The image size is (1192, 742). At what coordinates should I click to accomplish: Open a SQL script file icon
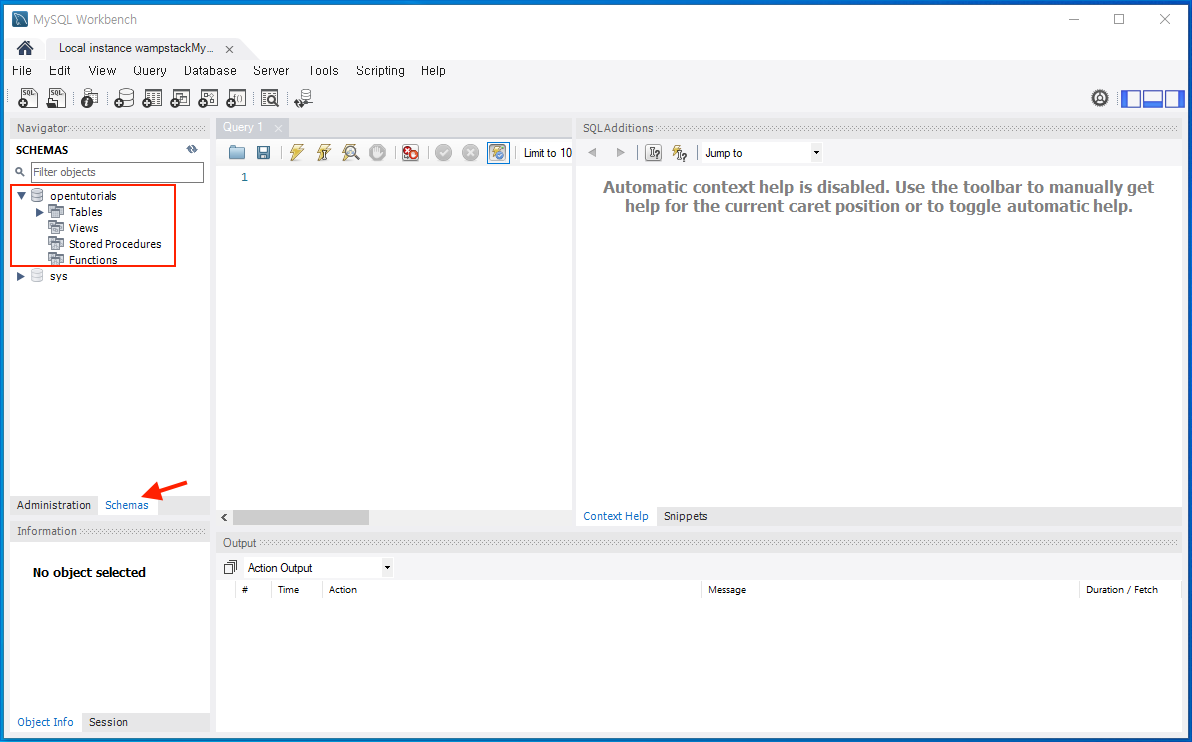[x=56, y=98]
